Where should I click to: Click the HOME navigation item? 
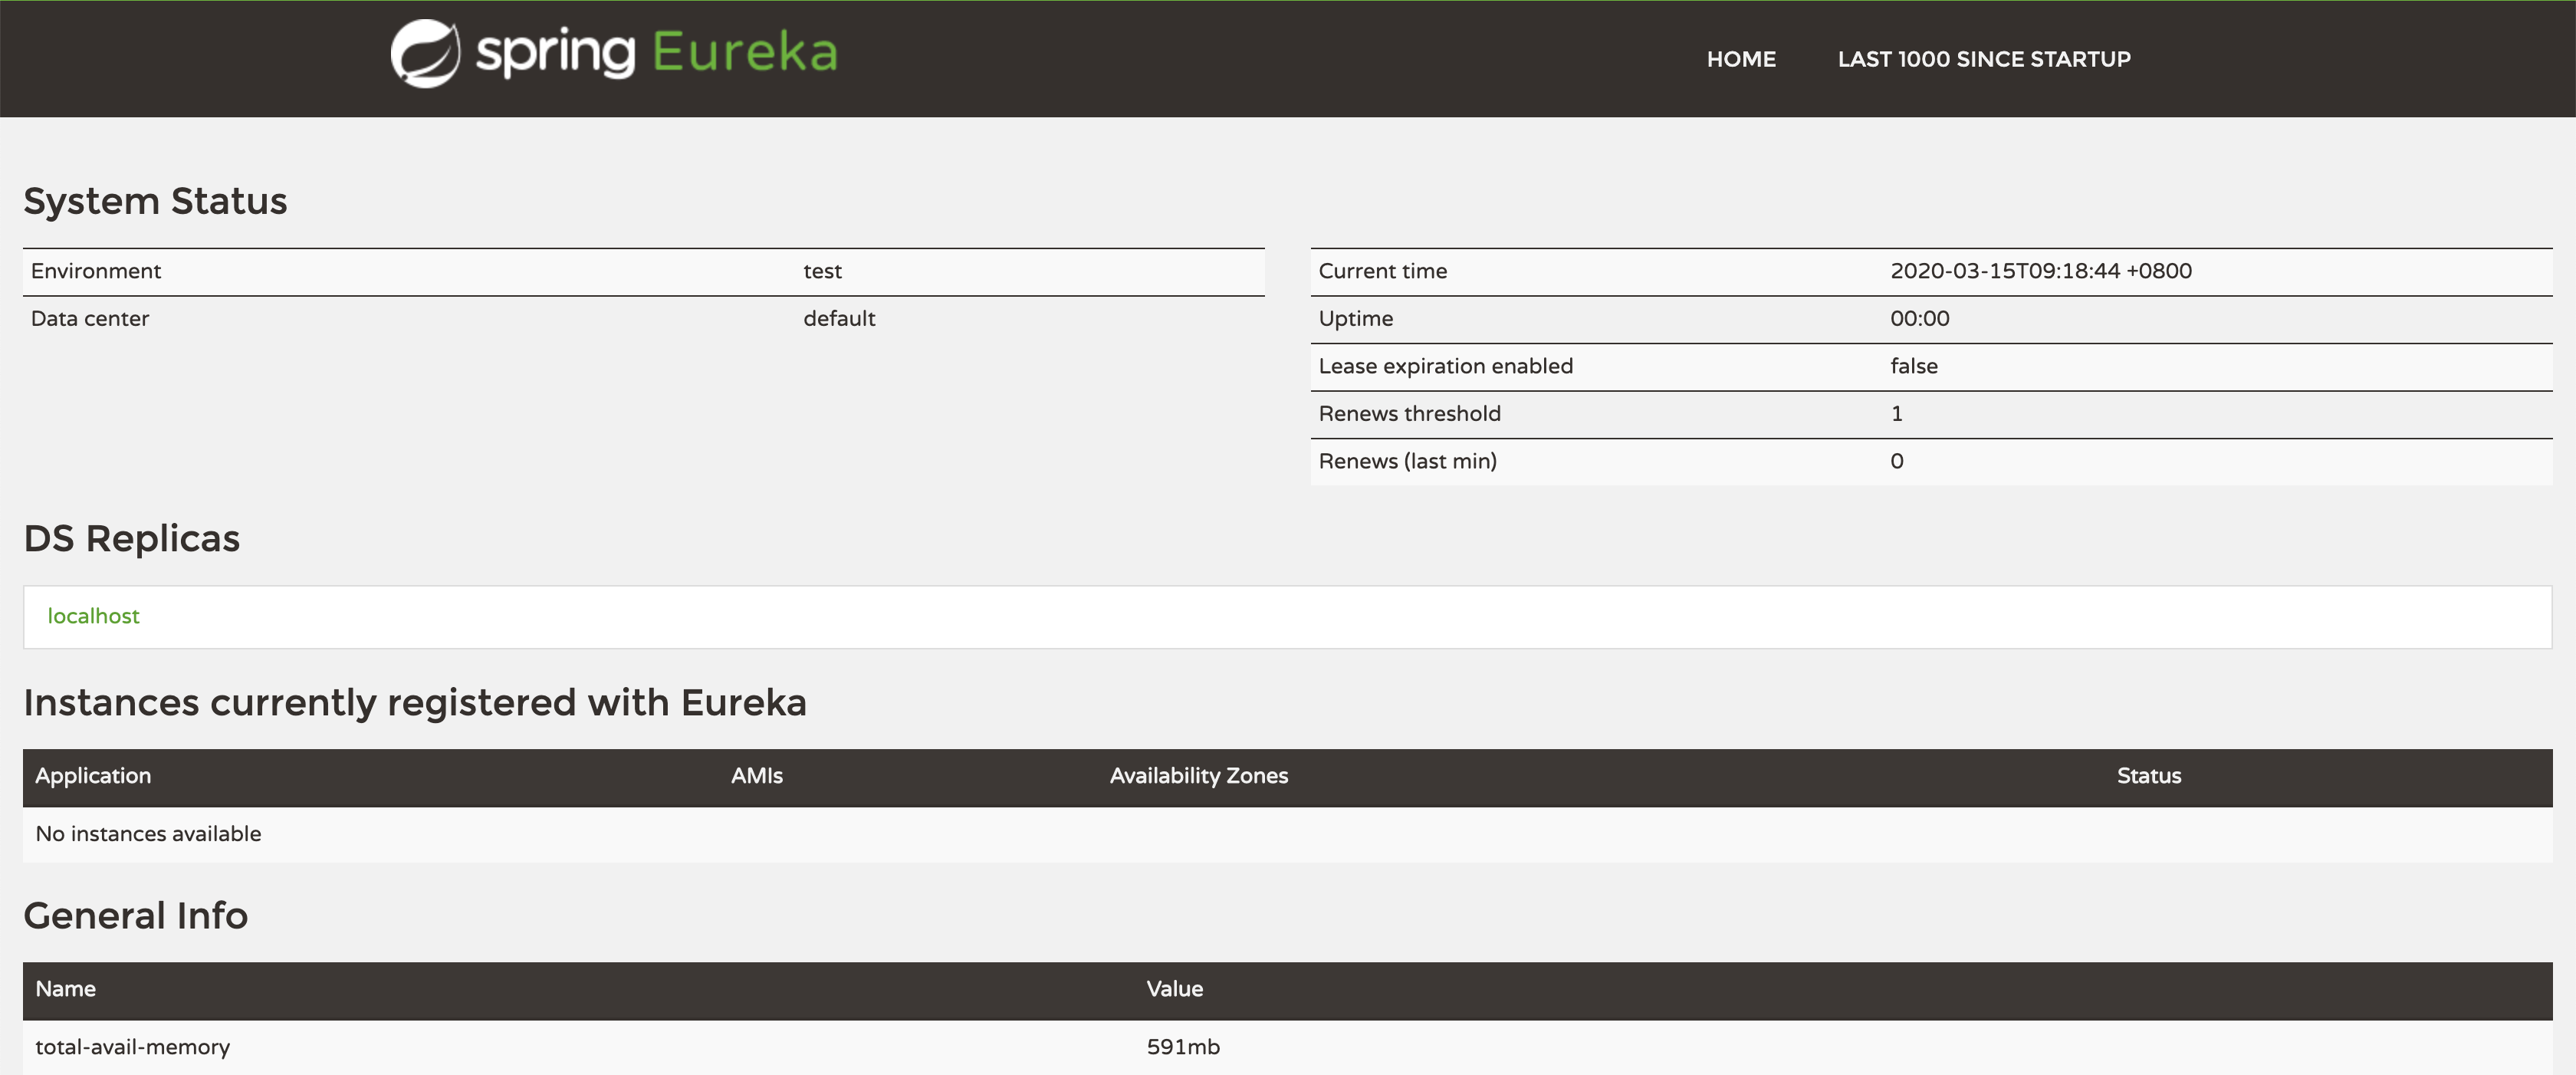[1740, 58]
